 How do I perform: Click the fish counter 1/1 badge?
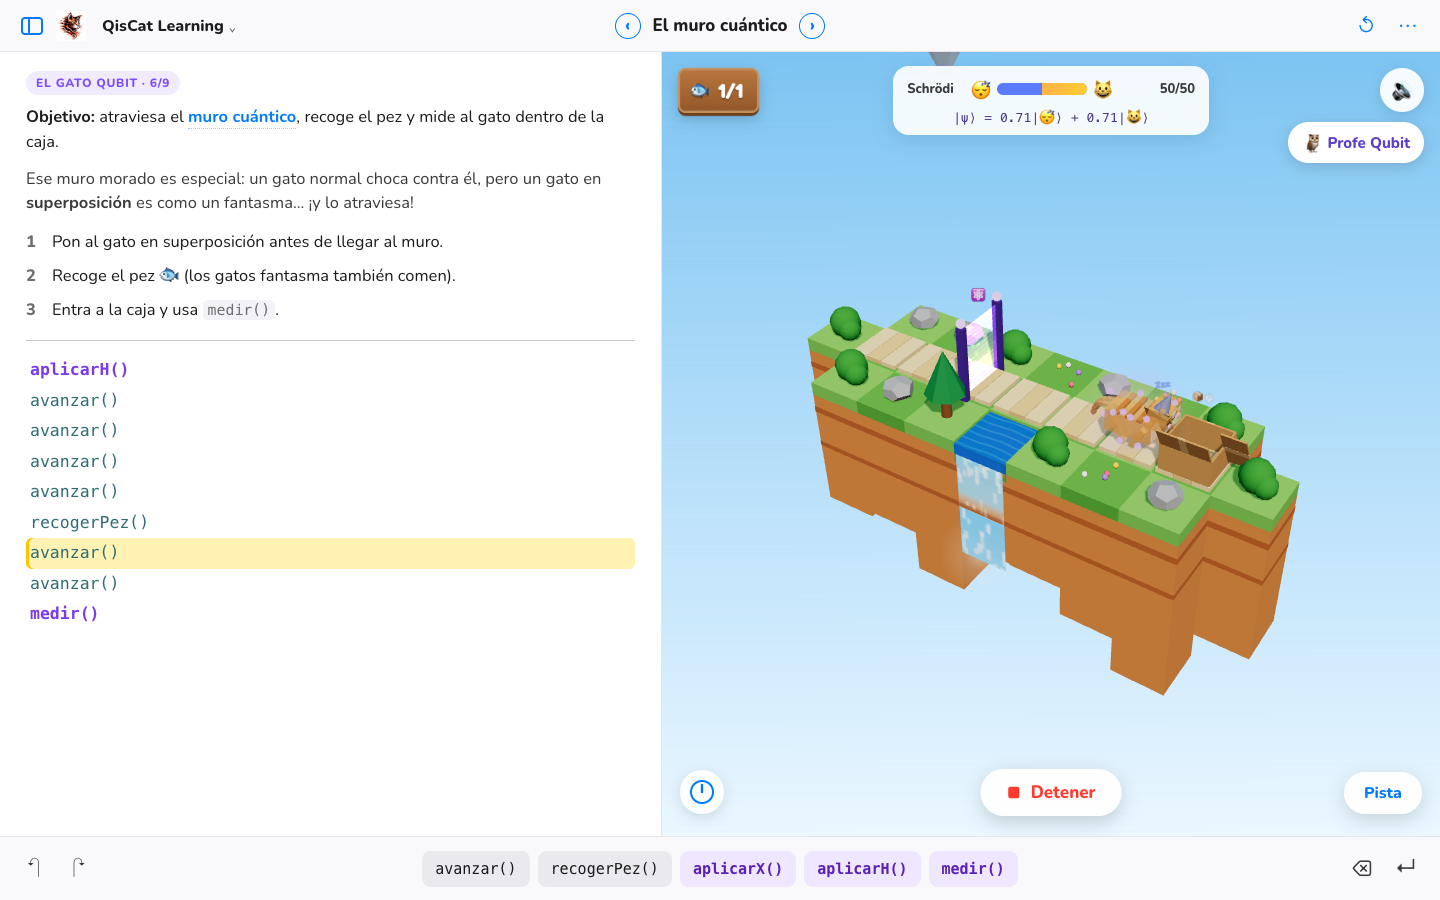pos(719,91)
